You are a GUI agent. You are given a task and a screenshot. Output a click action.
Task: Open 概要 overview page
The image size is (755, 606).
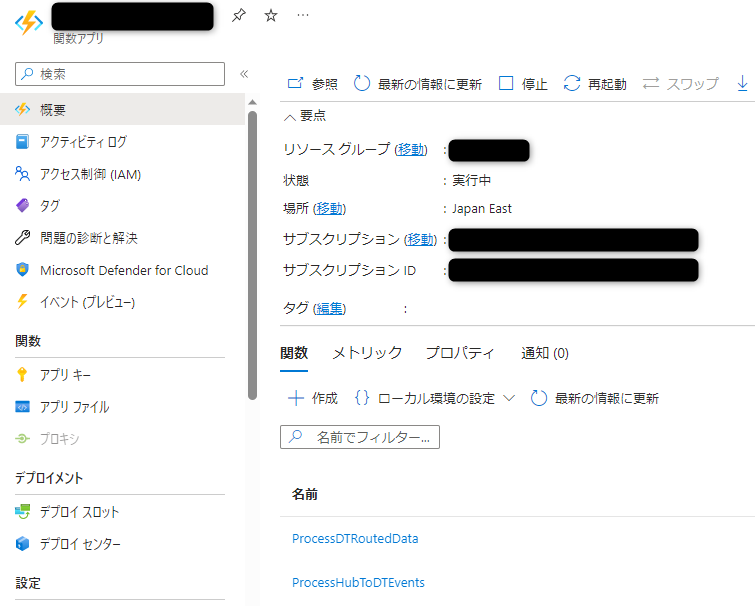[122, 110]
